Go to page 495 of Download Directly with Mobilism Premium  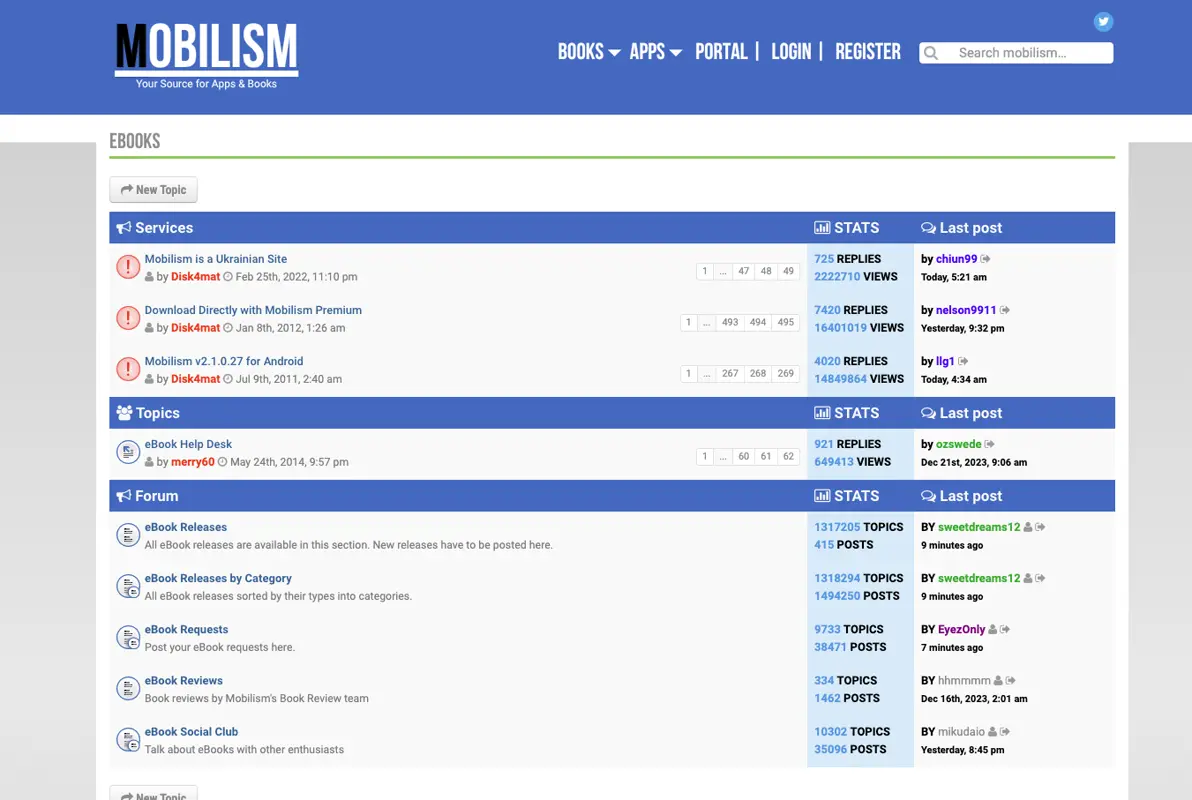tap(786, 322)
